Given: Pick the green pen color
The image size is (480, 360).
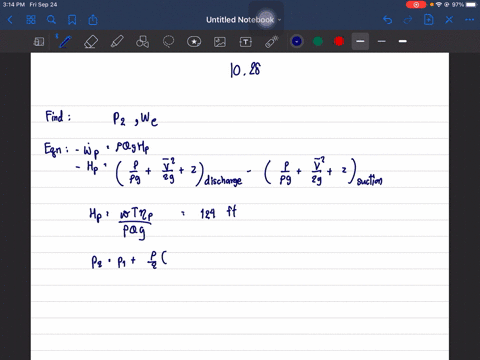Looking at the screenshot, I should click(x=318, y=41).
